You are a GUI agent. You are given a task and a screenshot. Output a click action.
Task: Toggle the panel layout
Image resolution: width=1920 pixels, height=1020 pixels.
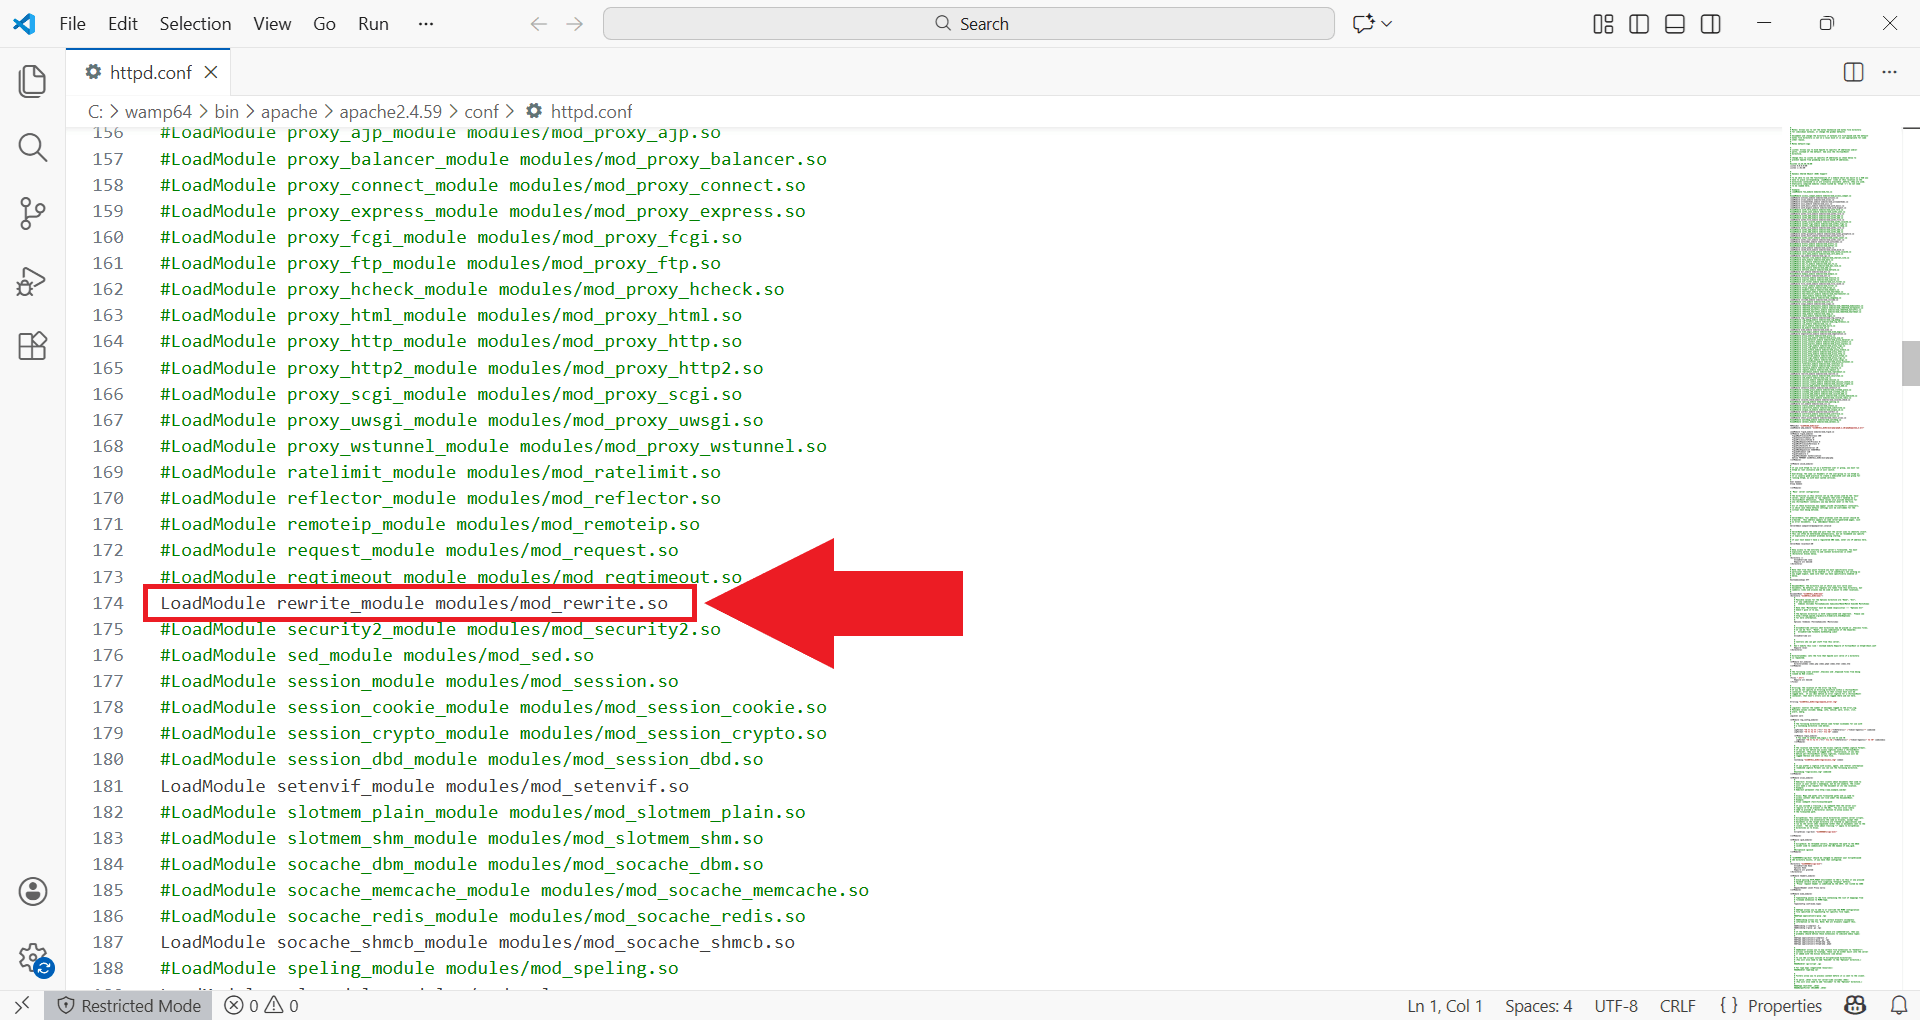pyautogui.click(x=1674, y=23)
